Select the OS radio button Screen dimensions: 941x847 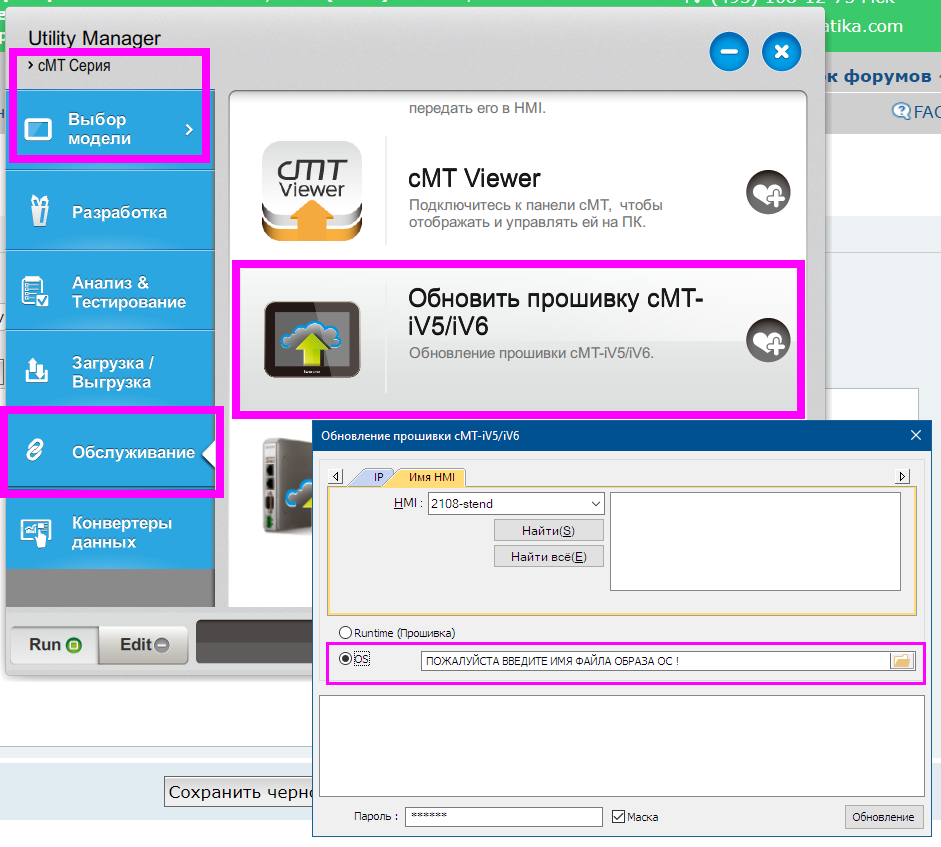tap(346, 659)
